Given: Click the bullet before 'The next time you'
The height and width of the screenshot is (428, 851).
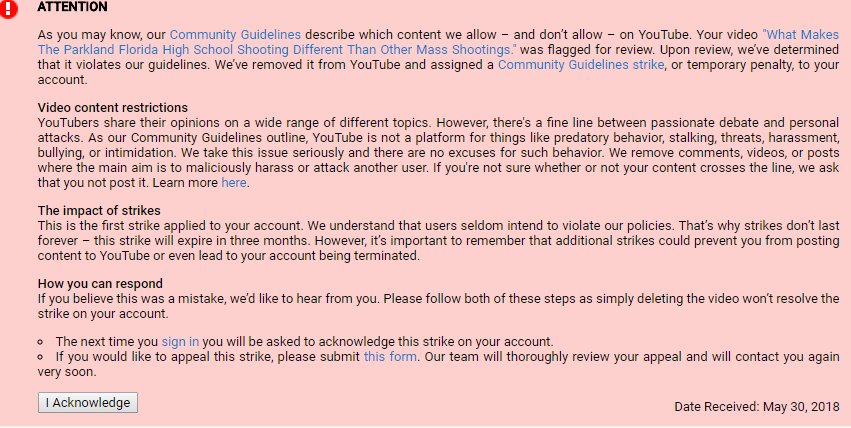Looking at the screenshot, I should (41, 342).
